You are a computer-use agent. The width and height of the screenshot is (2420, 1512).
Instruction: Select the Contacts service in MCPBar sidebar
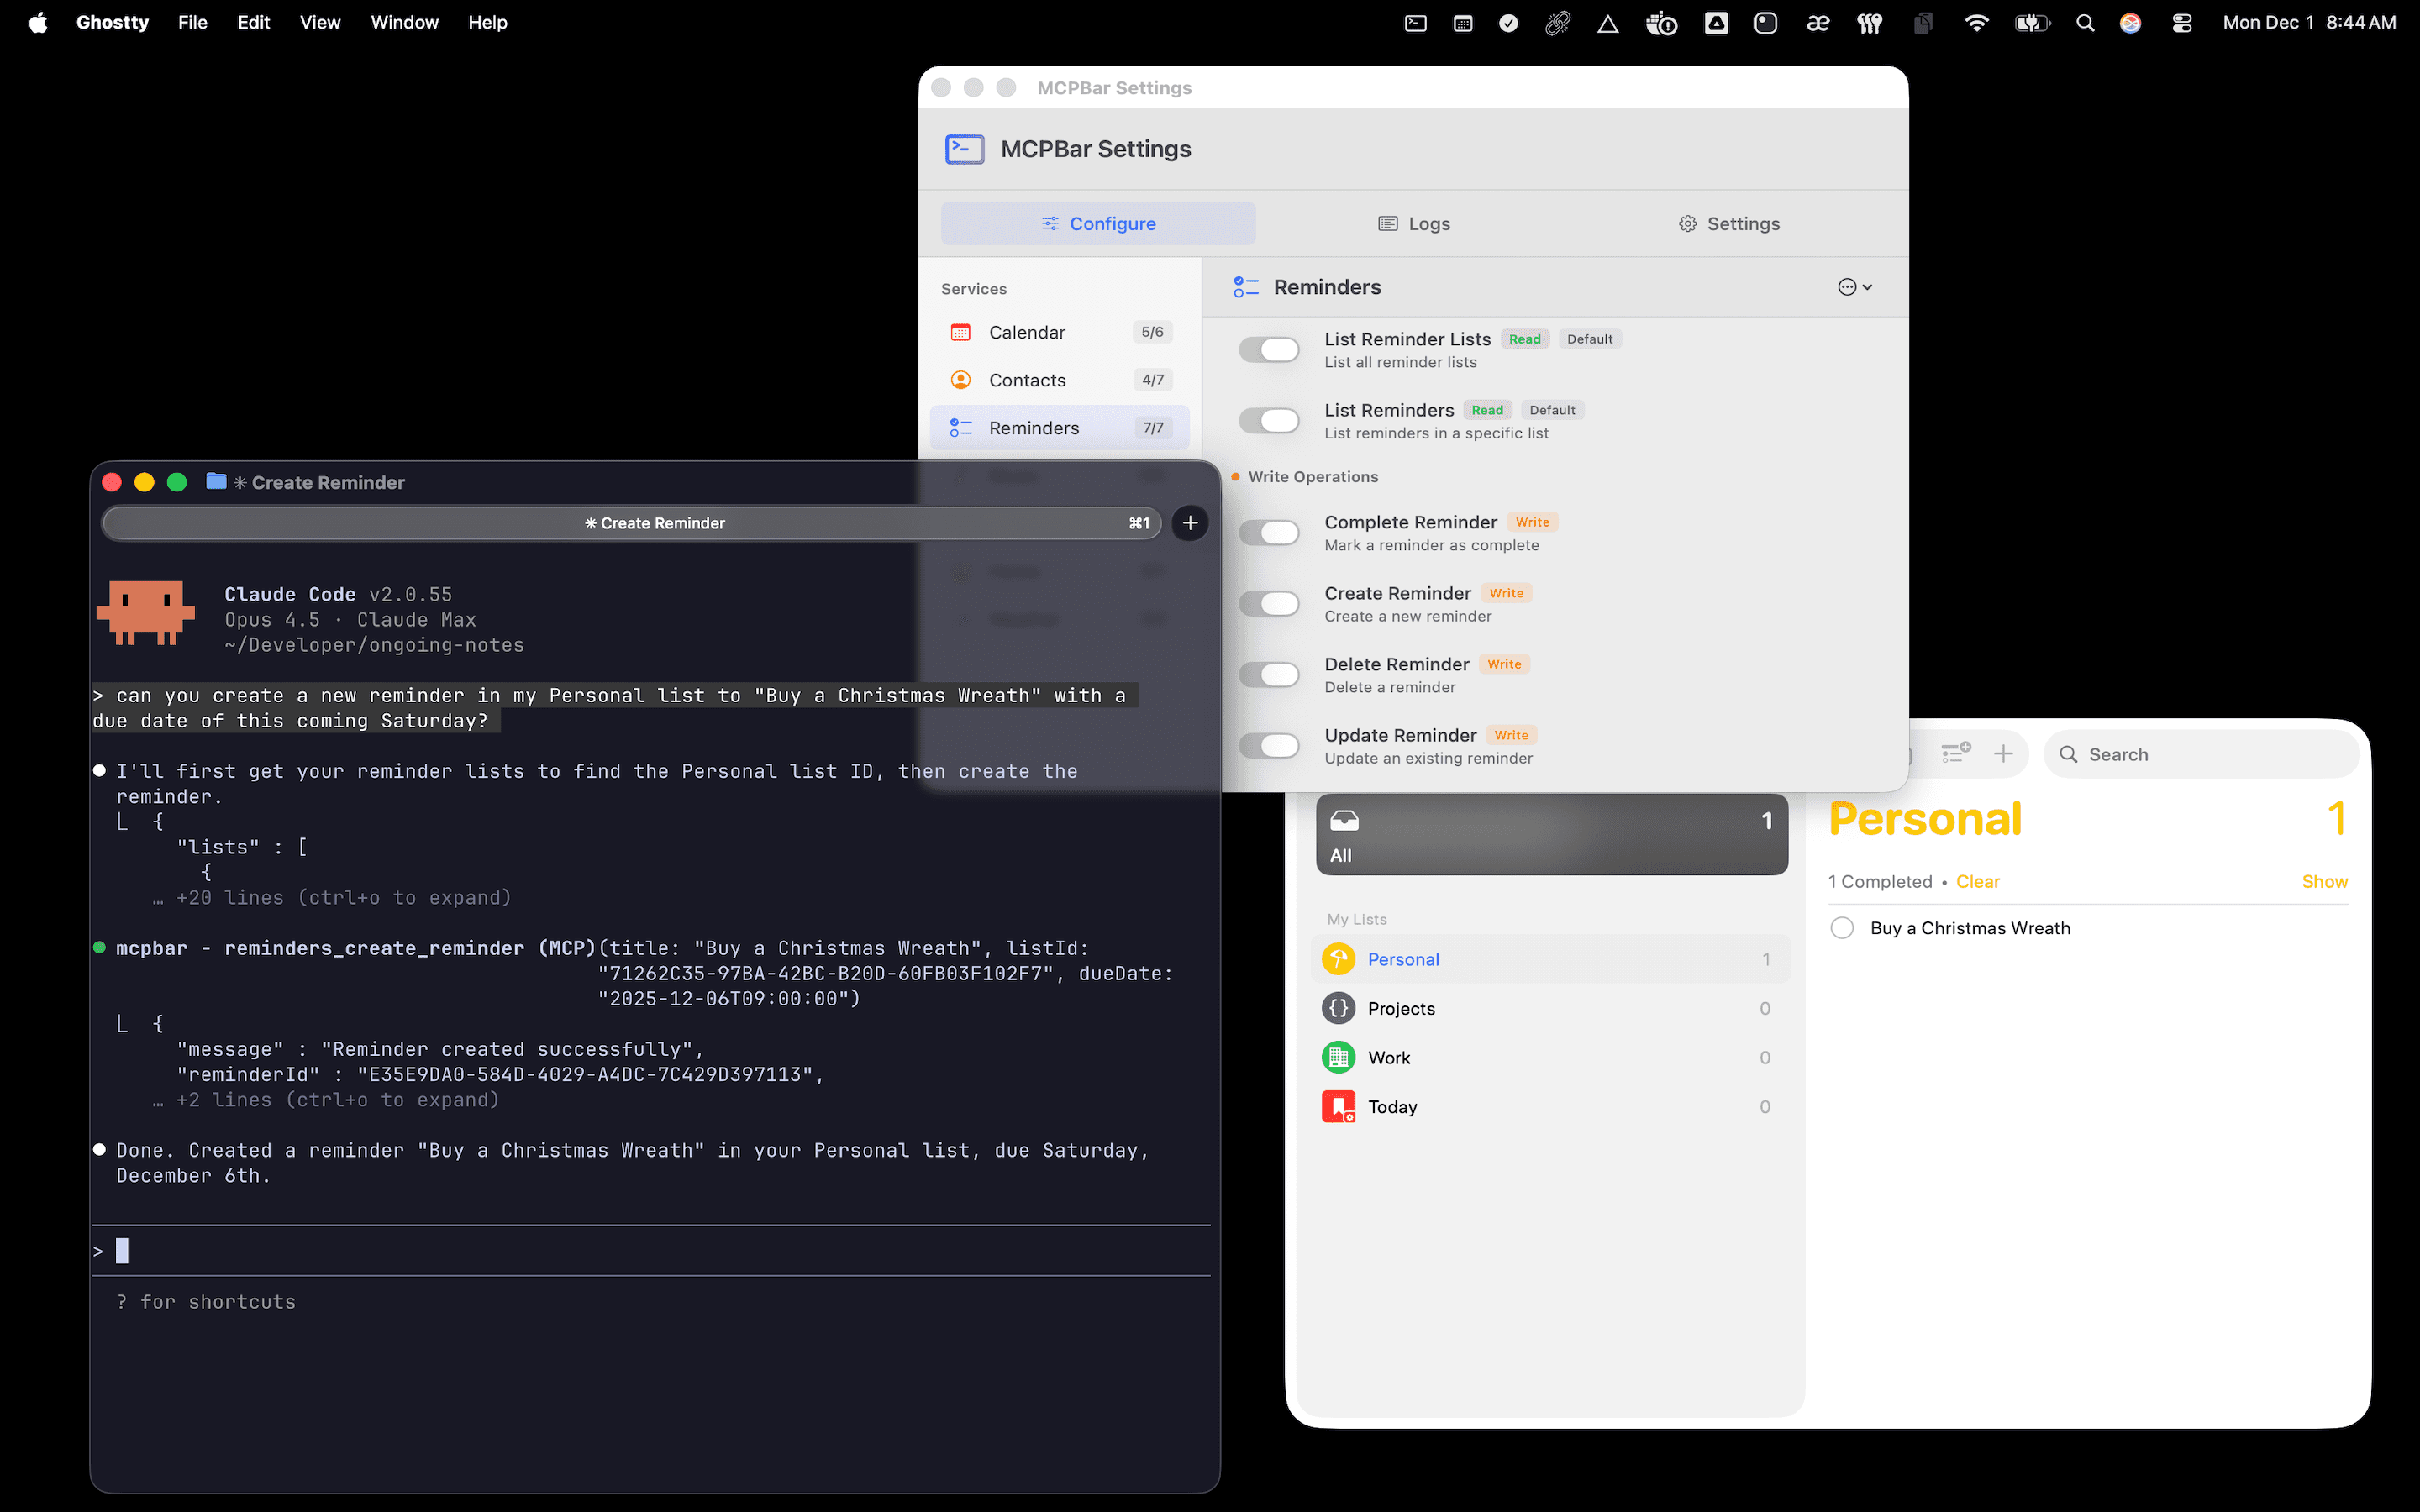click(x=1026, y=380)
